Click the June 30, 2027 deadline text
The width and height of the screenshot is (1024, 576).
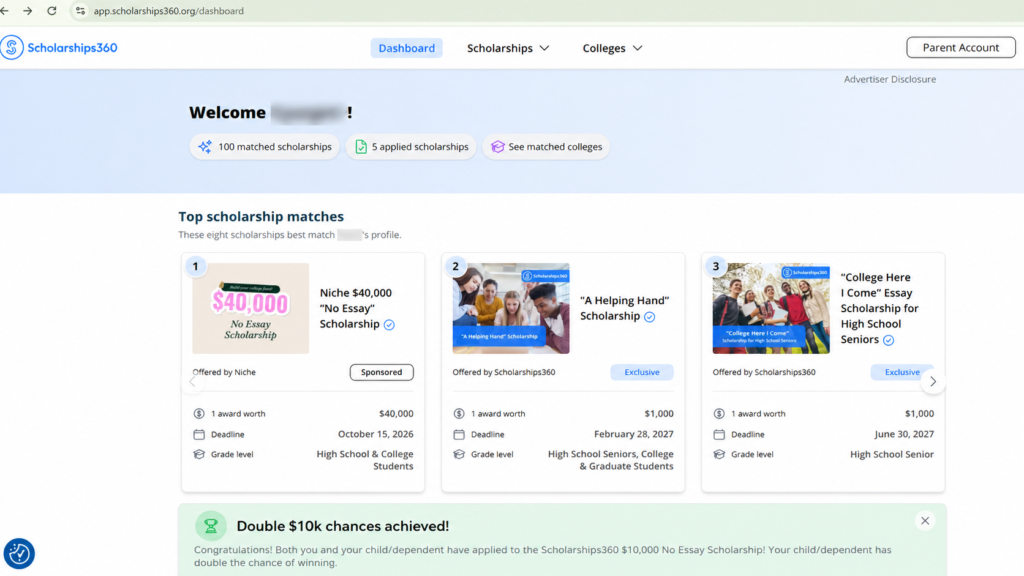pos(904,434)
